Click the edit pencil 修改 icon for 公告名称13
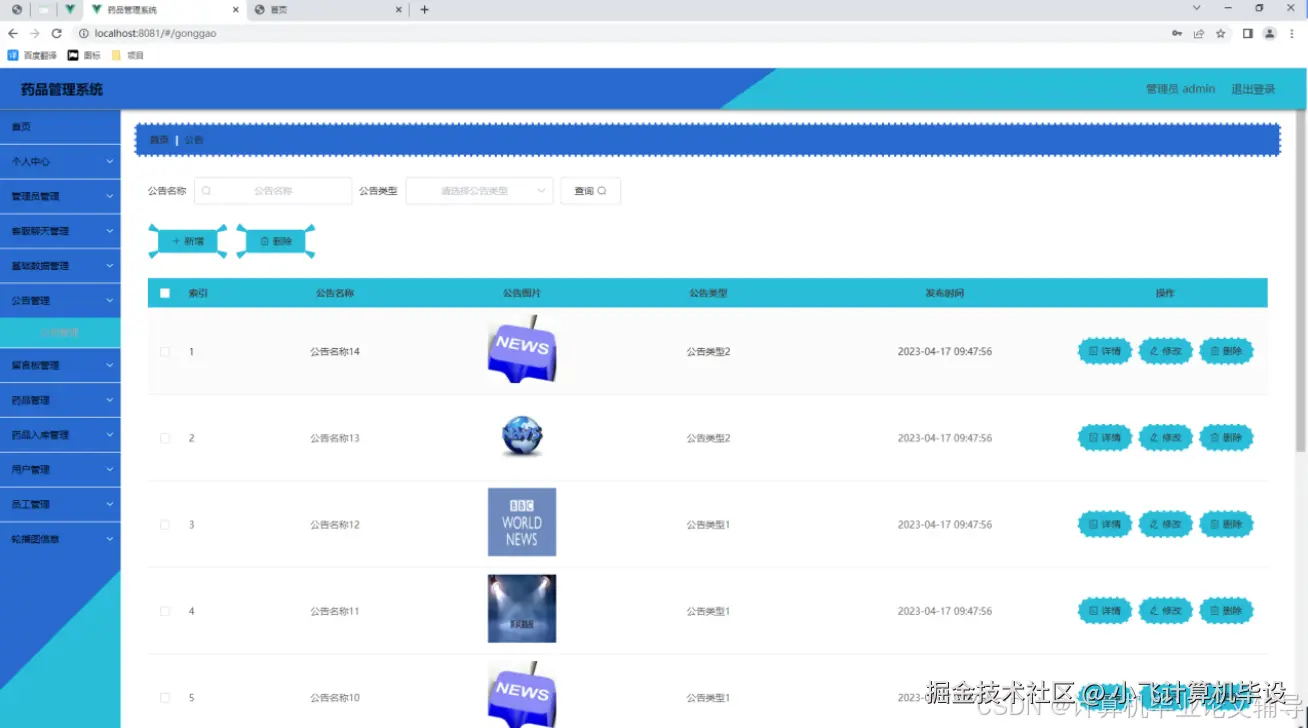Viewport: 1308px width, 728px height. pos(1155,437)
